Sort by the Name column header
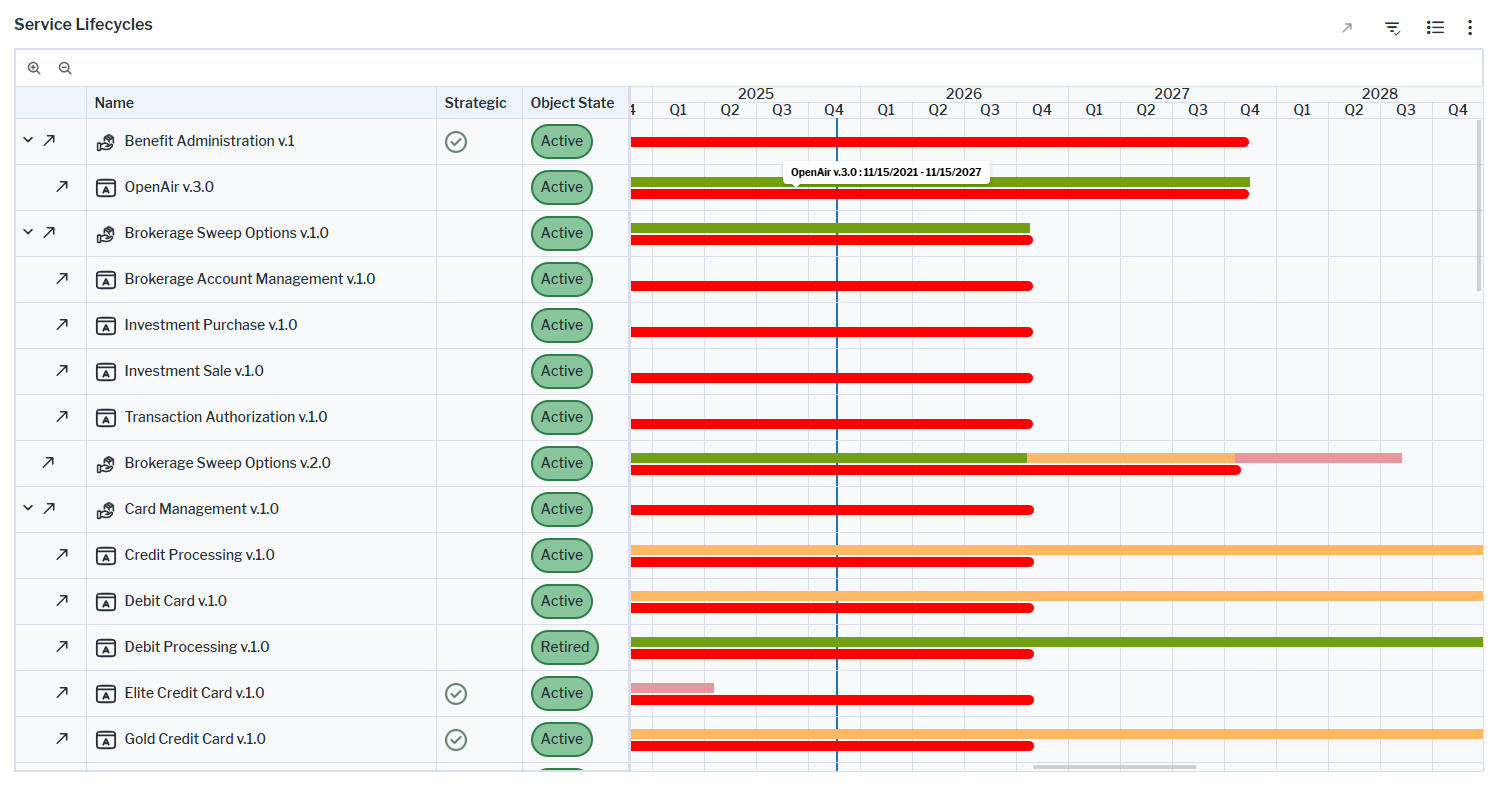 (114, 103)
